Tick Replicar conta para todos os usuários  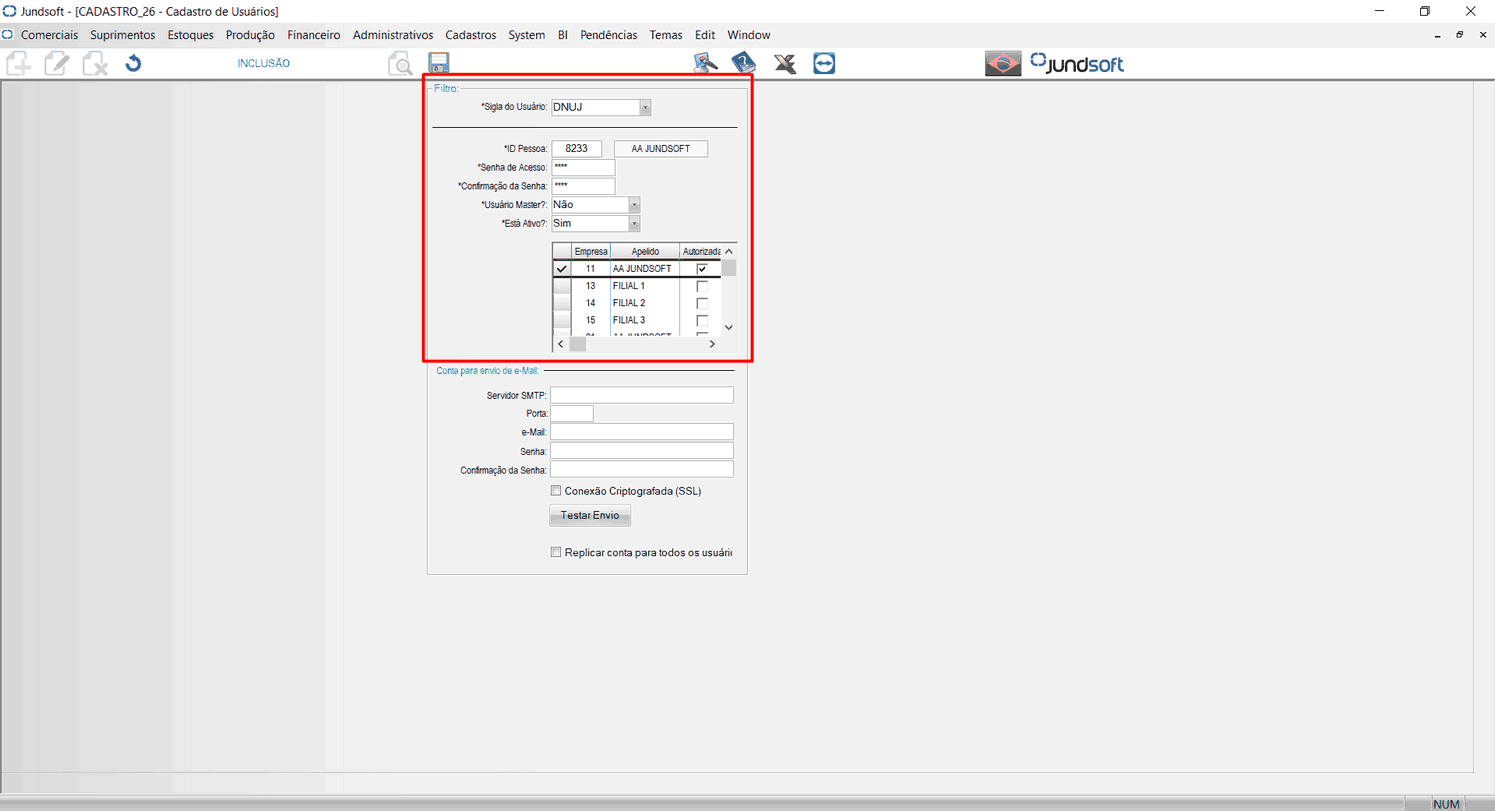[x=556, y=552]
